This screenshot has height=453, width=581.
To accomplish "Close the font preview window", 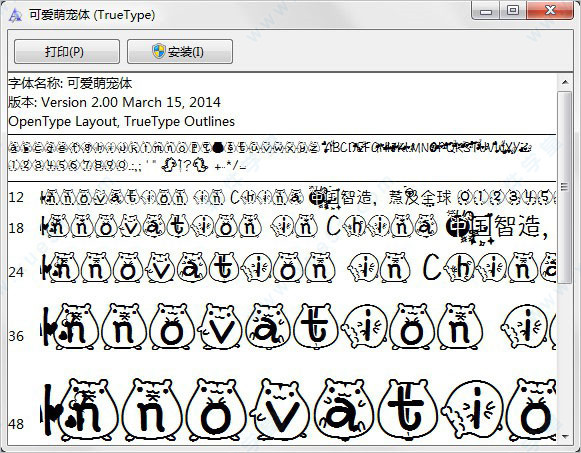I will point(550,11).
